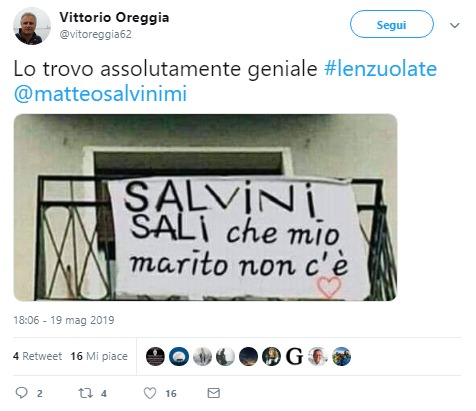The width and height of the screenshot is (476, 411).
Task: View the 4 Retweet list
Action: click(38, 356)
